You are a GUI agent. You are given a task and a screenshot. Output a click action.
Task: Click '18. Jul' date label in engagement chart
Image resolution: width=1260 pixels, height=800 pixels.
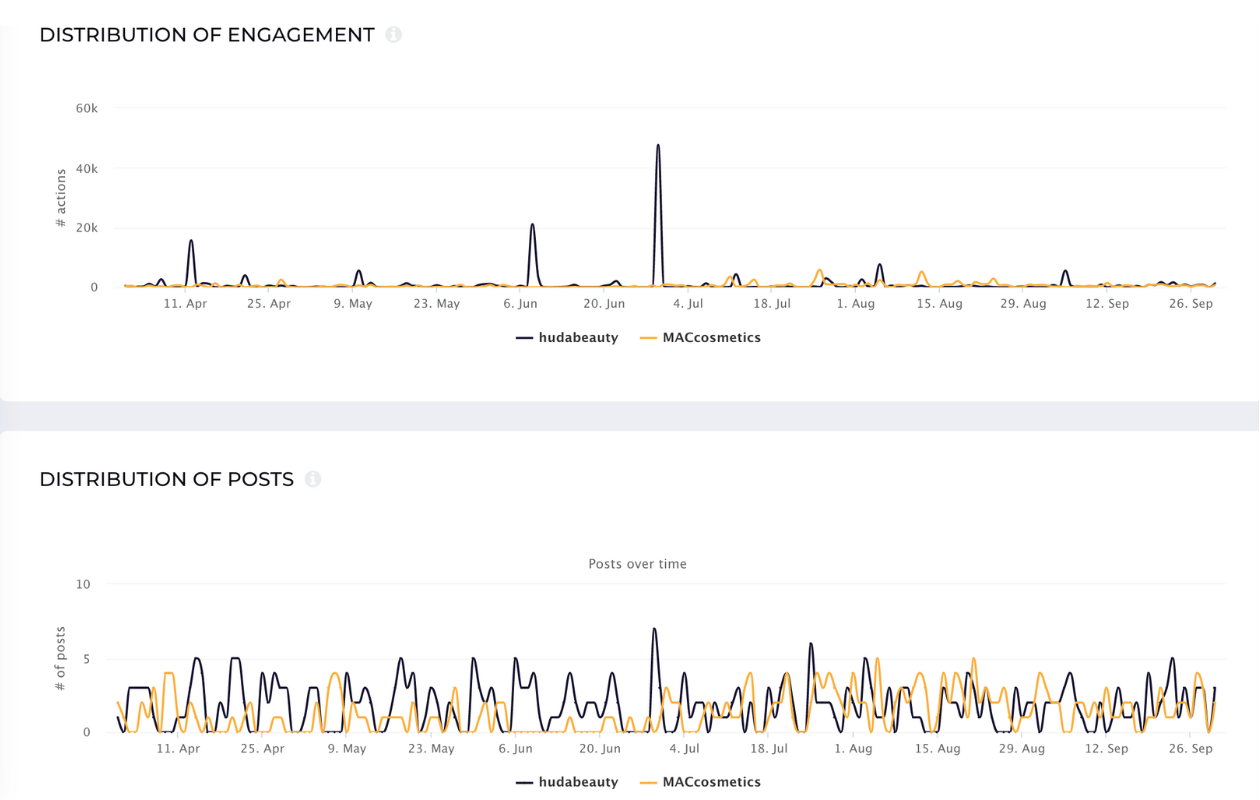click(x=772, y=304)
